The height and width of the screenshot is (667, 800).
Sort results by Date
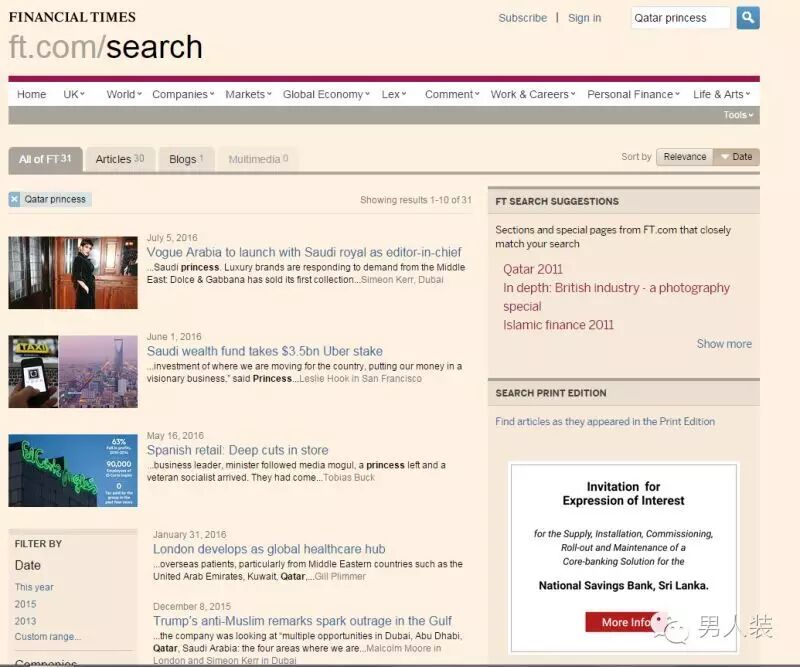[737, 157]
